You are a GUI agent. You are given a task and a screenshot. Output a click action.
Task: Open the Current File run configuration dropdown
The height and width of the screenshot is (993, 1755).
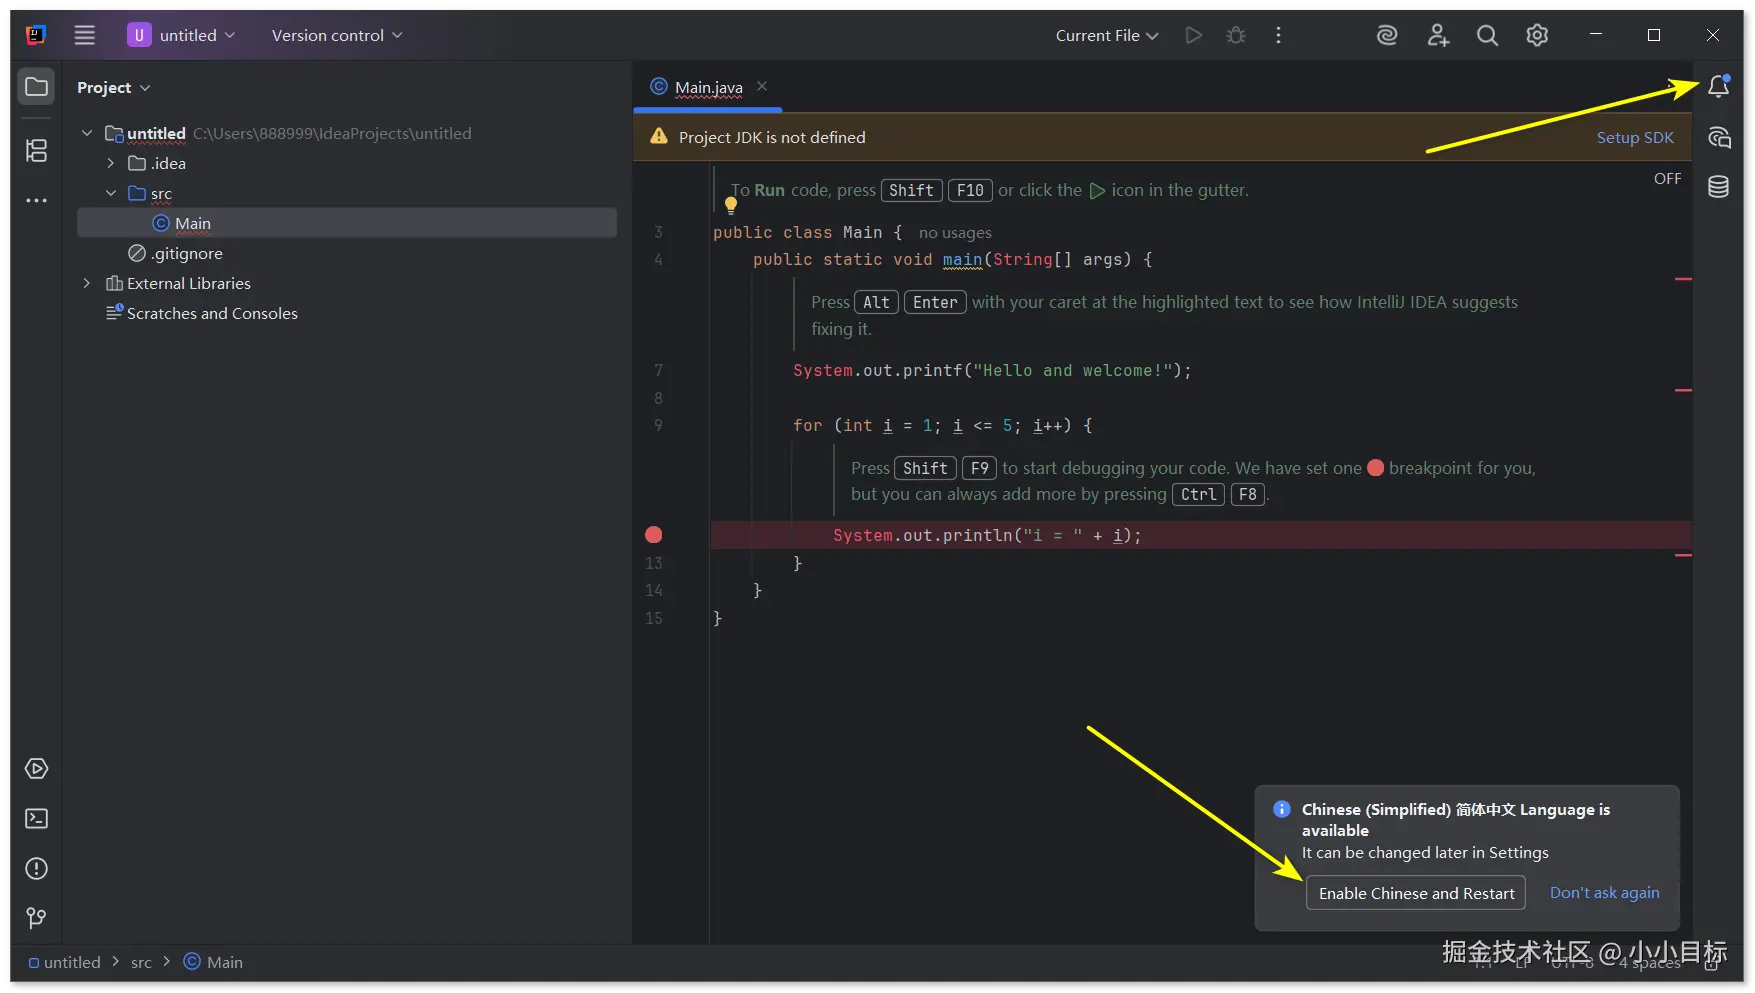(x=1107, y=35)
